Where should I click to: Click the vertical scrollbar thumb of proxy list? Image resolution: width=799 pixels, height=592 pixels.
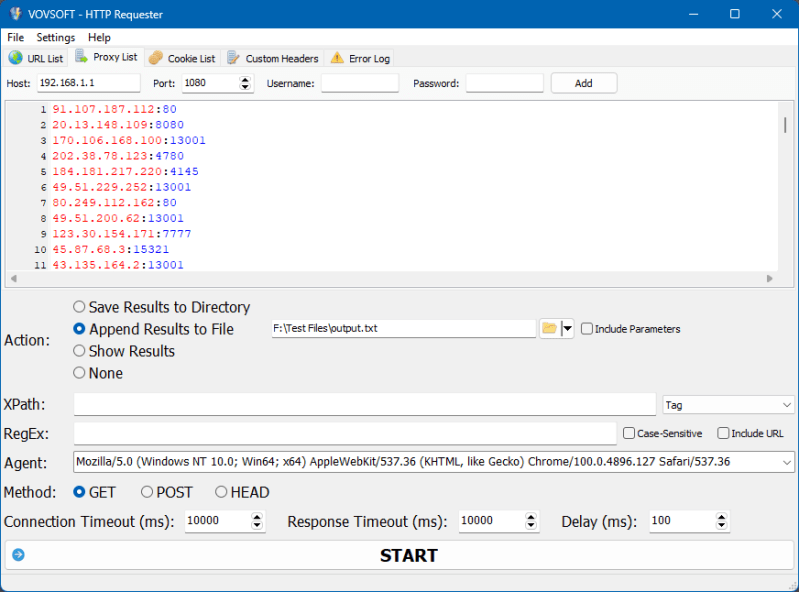click(785, 124)
